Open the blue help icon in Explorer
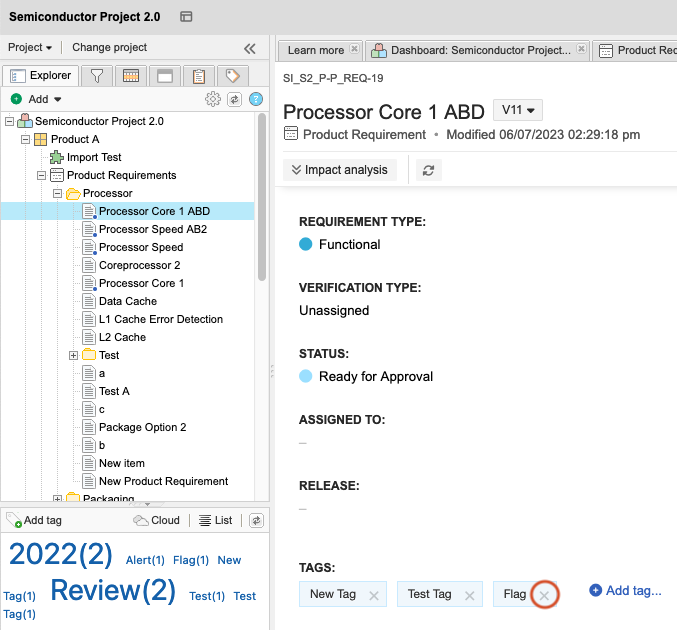The image size is (677, 630). (256, 99)
